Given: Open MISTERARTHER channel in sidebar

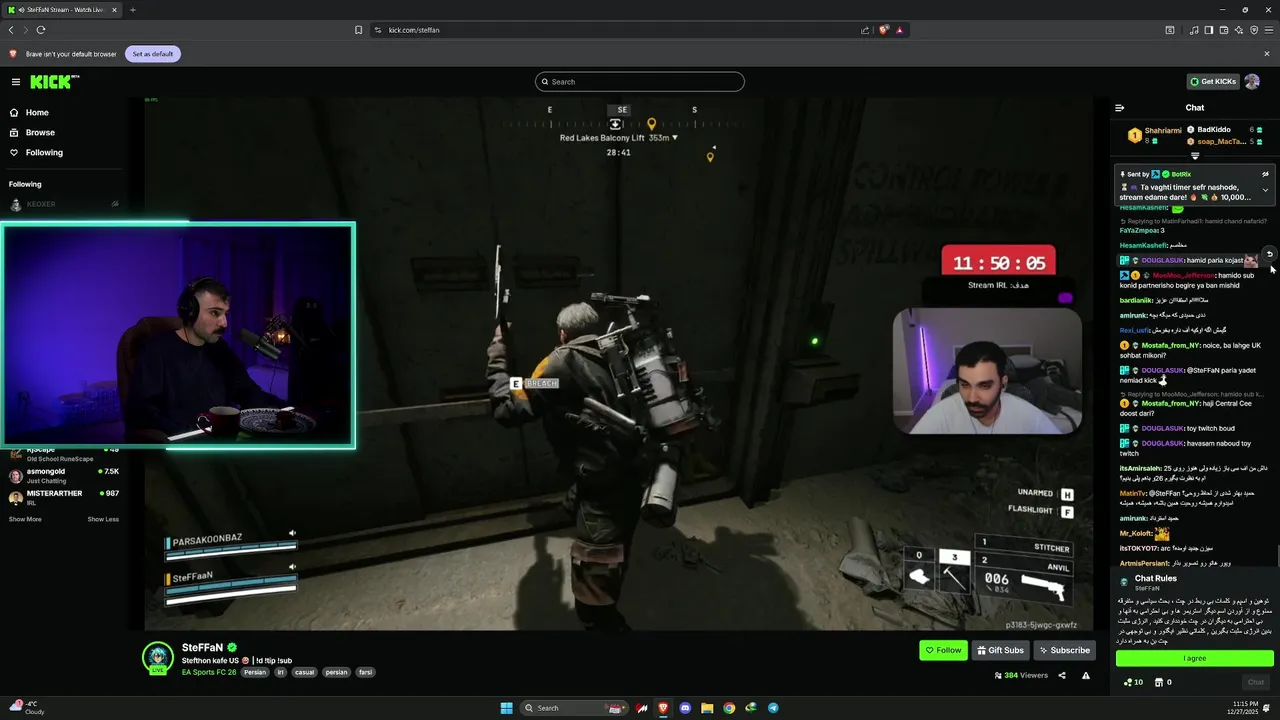Looking at the screenshot, I should (x=62, y=497).
